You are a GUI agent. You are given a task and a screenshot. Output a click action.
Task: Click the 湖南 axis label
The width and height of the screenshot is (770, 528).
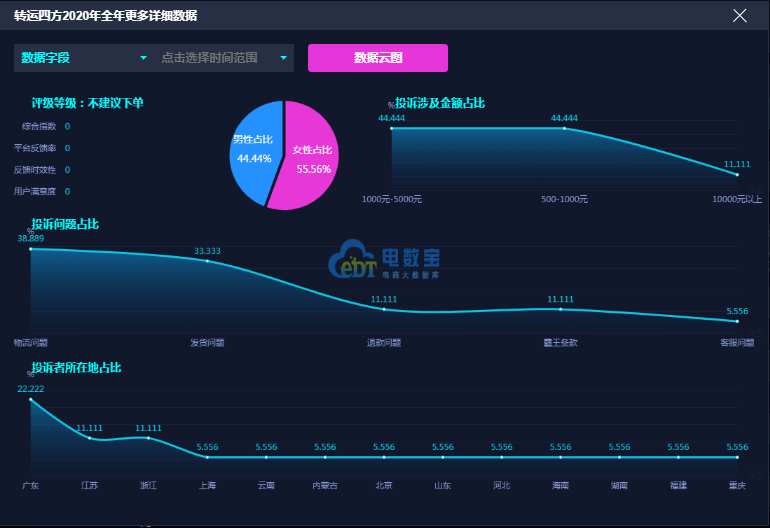[x=619, y=485]
